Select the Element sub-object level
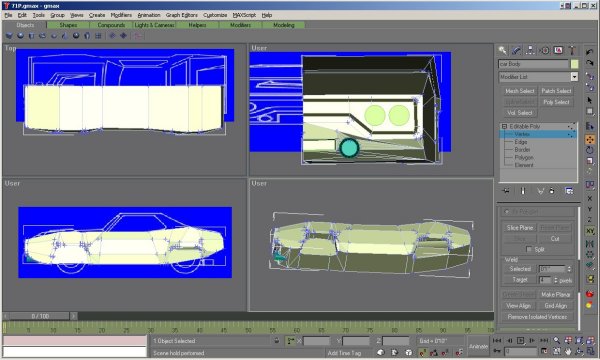 (x=524, y=165)
